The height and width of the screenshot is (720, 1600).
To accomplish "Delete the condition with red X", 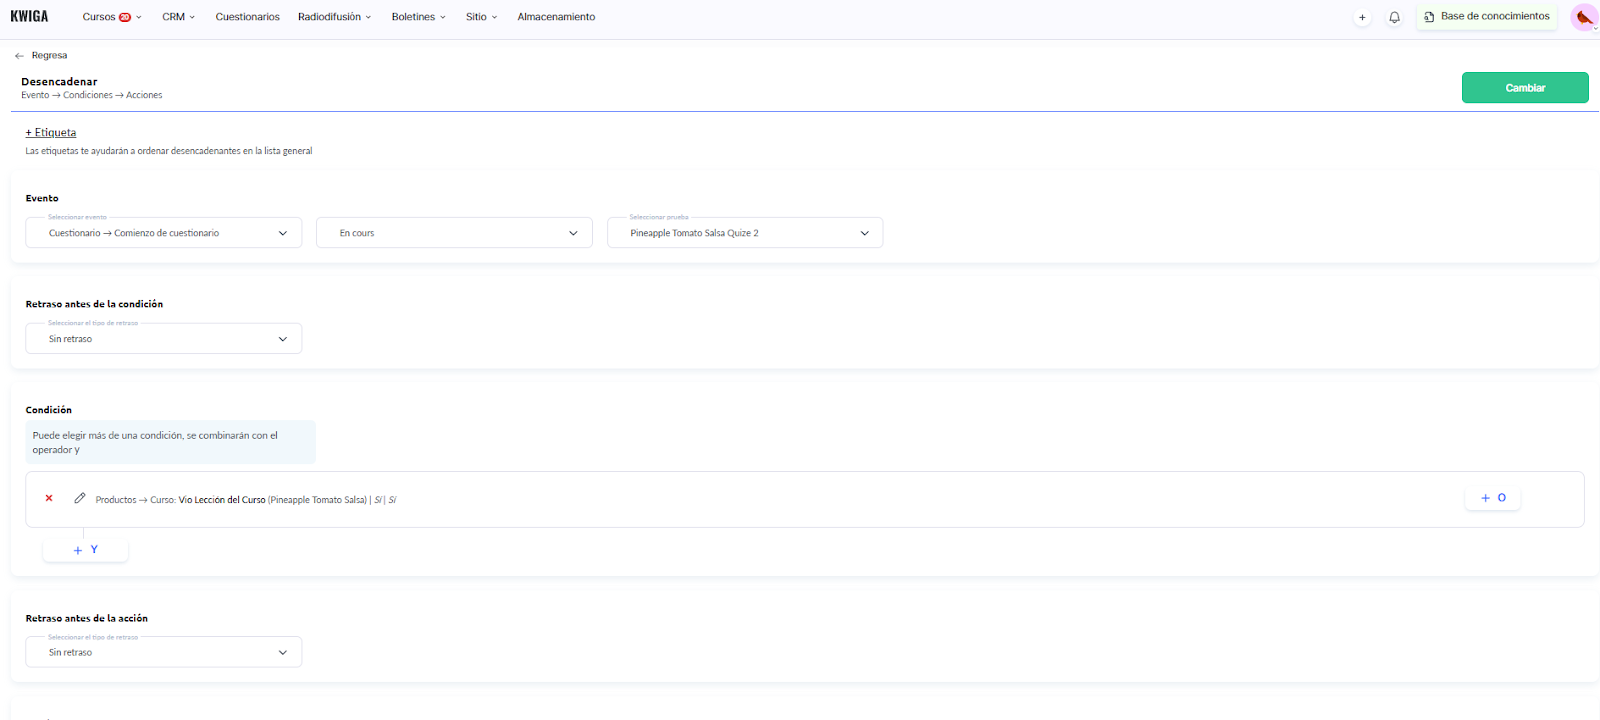I will coord(49,498).
